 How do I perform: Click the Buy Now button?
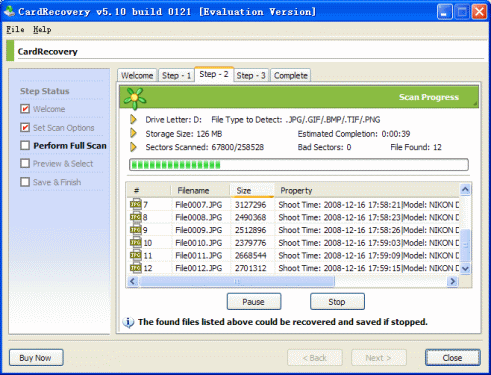[x=36, y=358]
